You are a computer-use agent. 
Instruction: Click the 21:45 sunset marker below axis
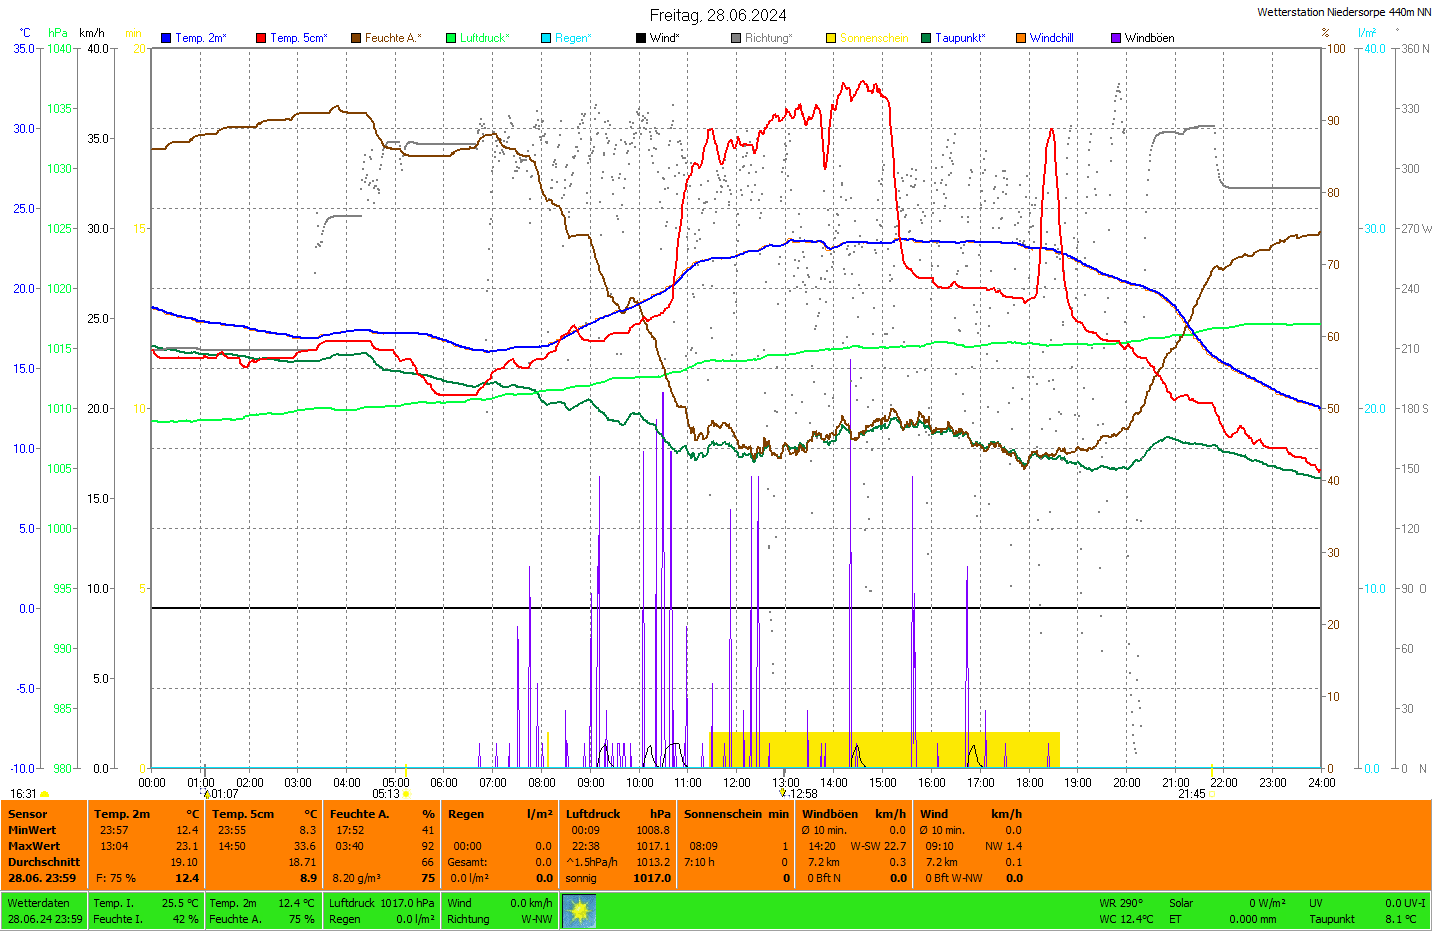[x=1191, y=794]
